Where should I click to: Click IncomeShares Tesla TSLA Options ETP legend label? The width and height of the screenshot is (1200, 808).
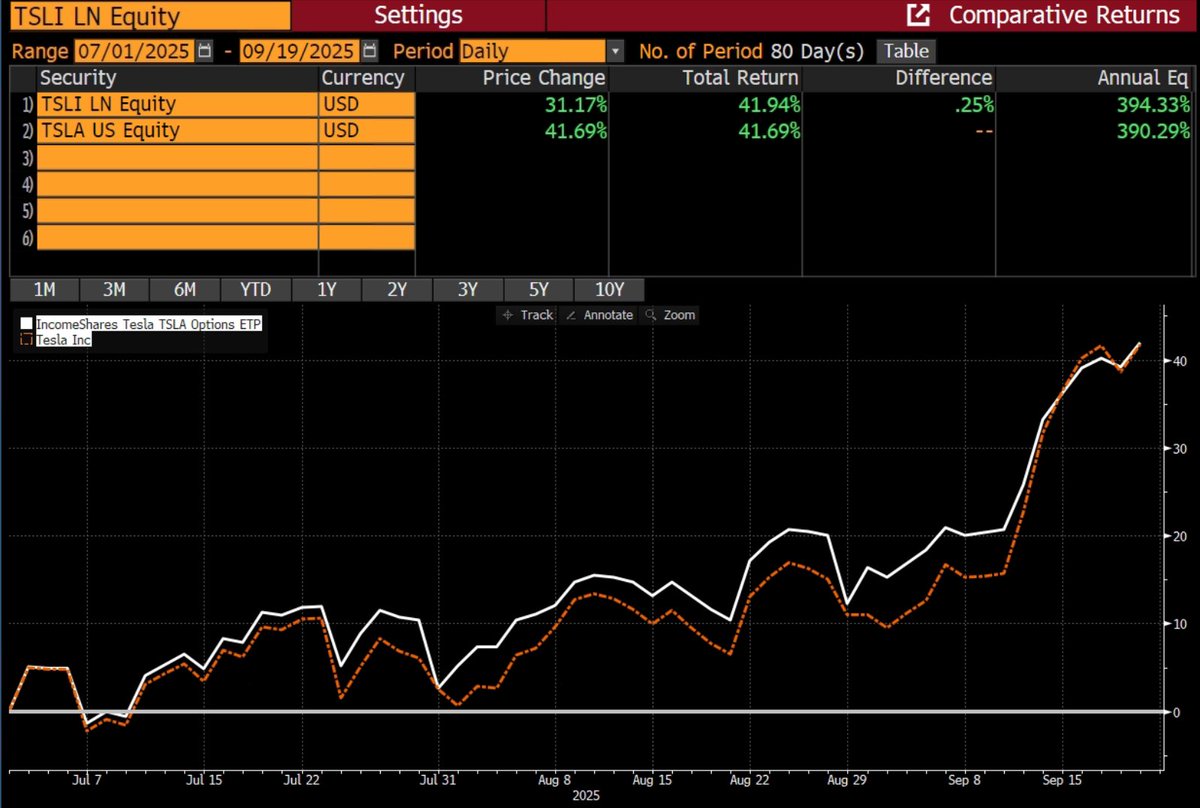pos(150,325)
